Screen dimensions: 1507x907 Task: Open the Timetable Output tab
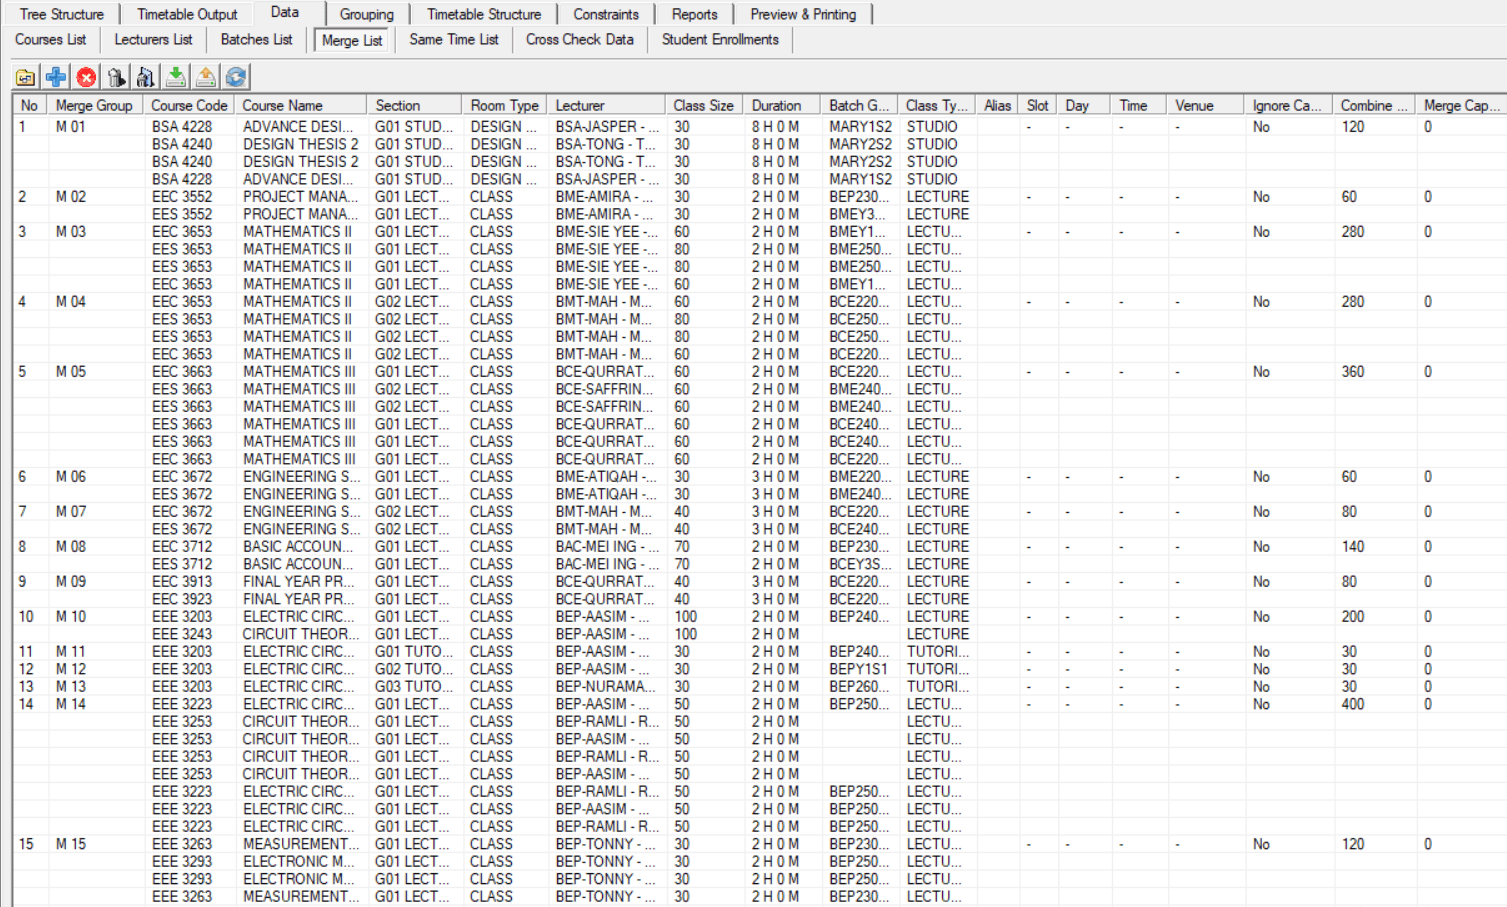(187, 14)
